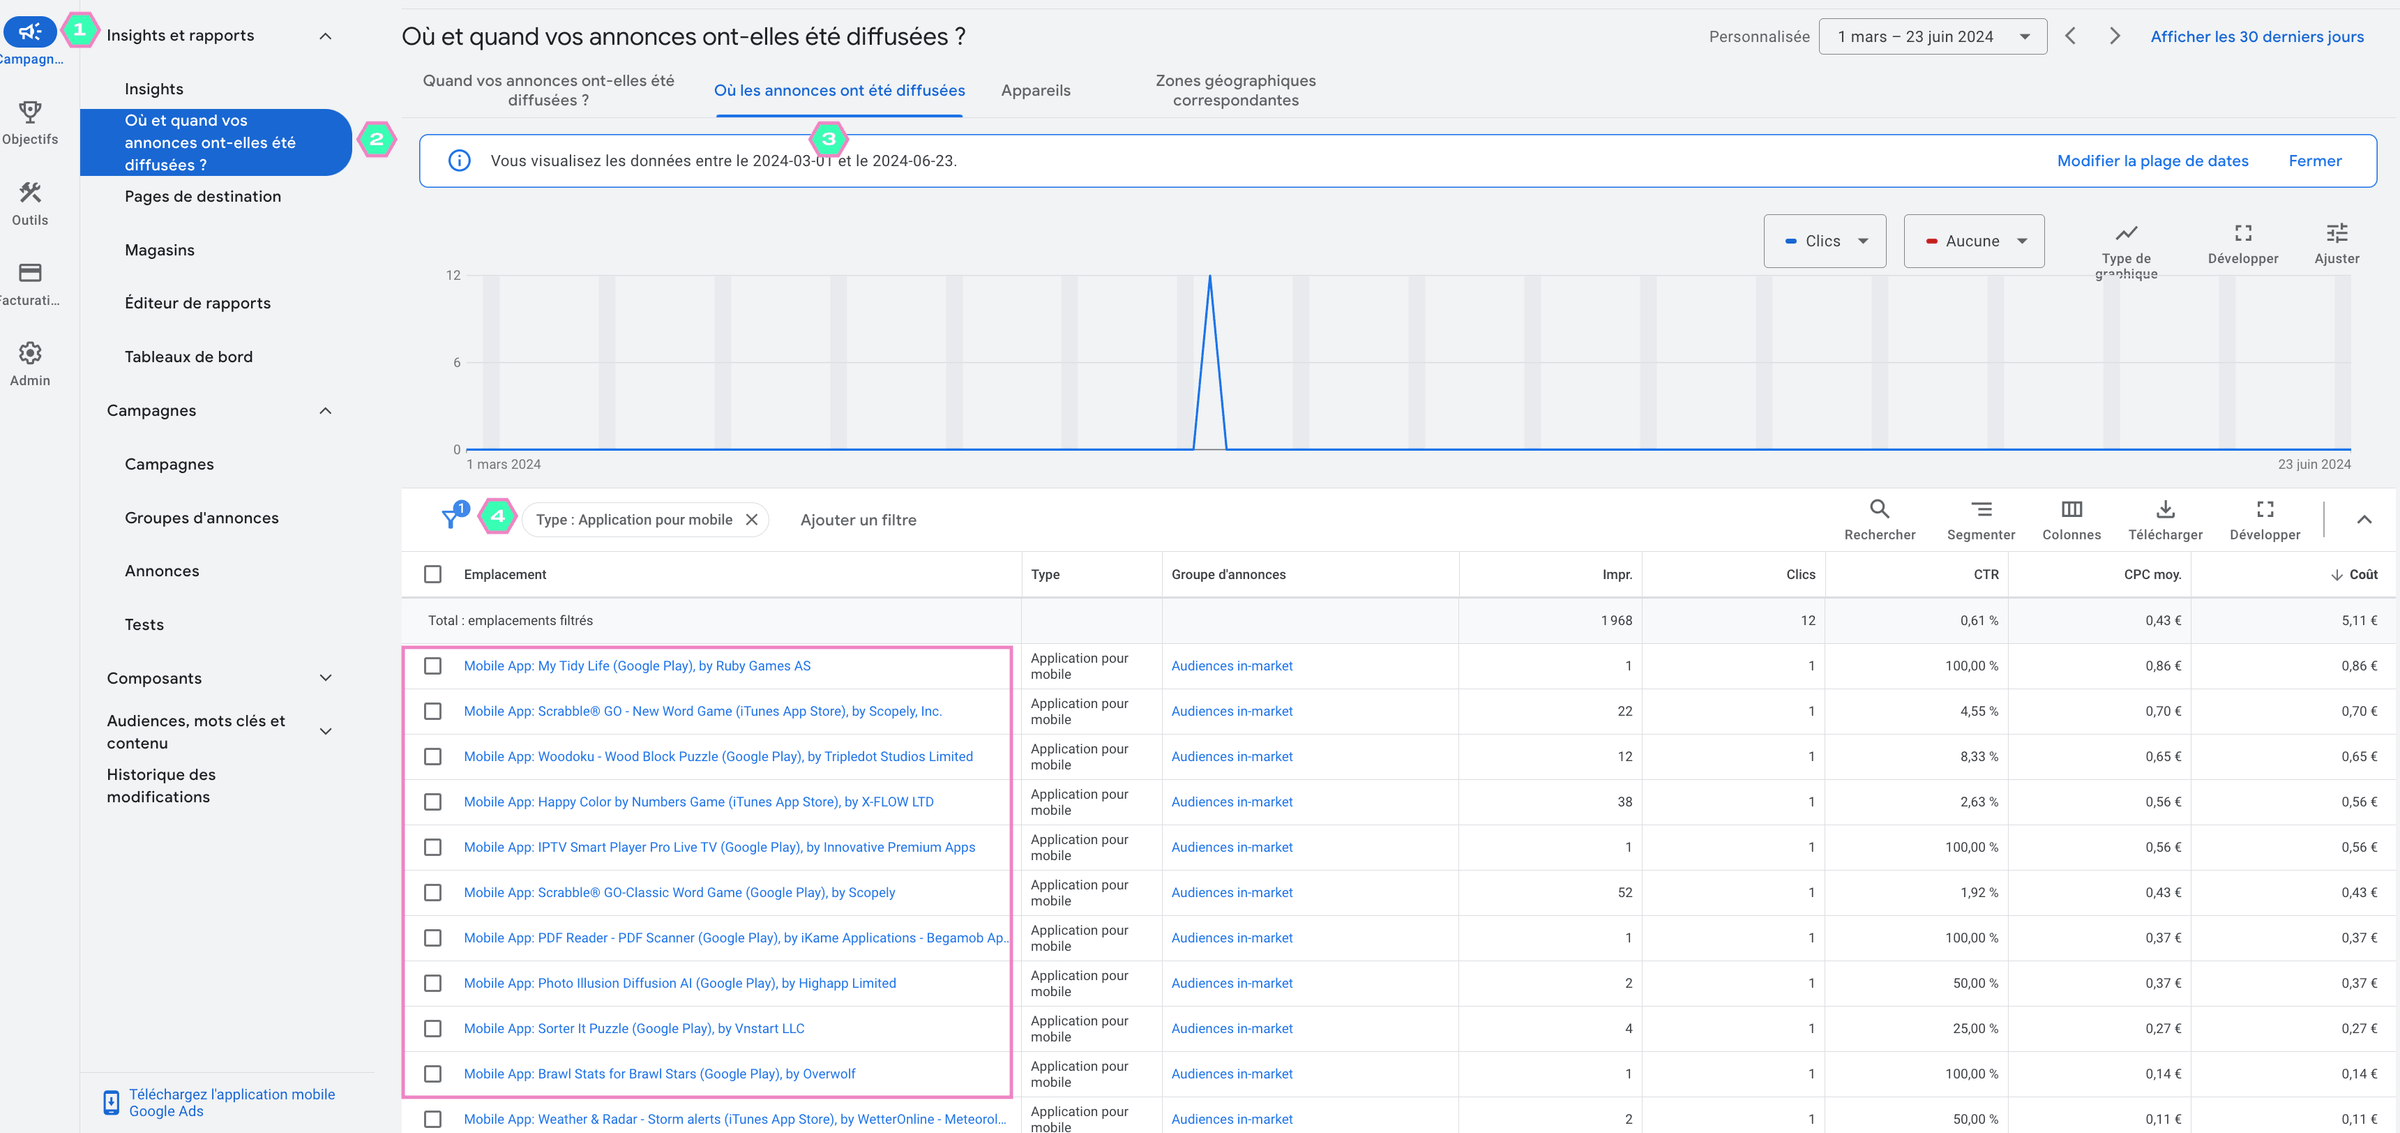This screenshot has height=1133, width=2400.
Task: Collapse the table toolbar chevron
Action: coord(2364,519)
